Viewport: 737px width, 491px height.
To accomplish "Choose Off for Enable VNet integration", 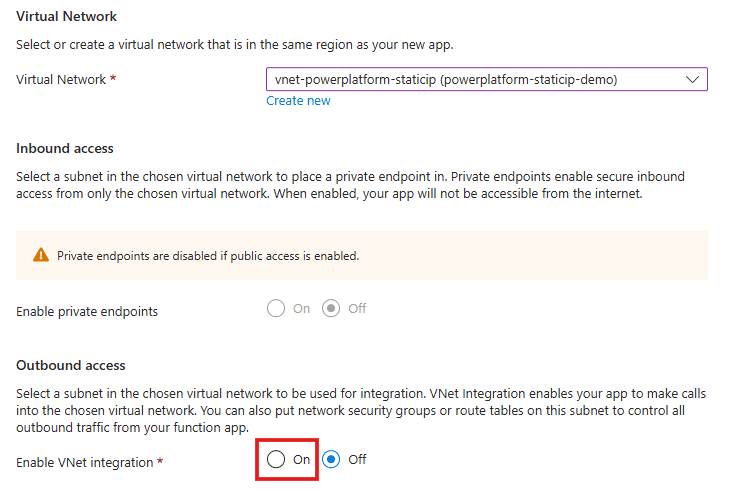I will [x=332, y=459].
